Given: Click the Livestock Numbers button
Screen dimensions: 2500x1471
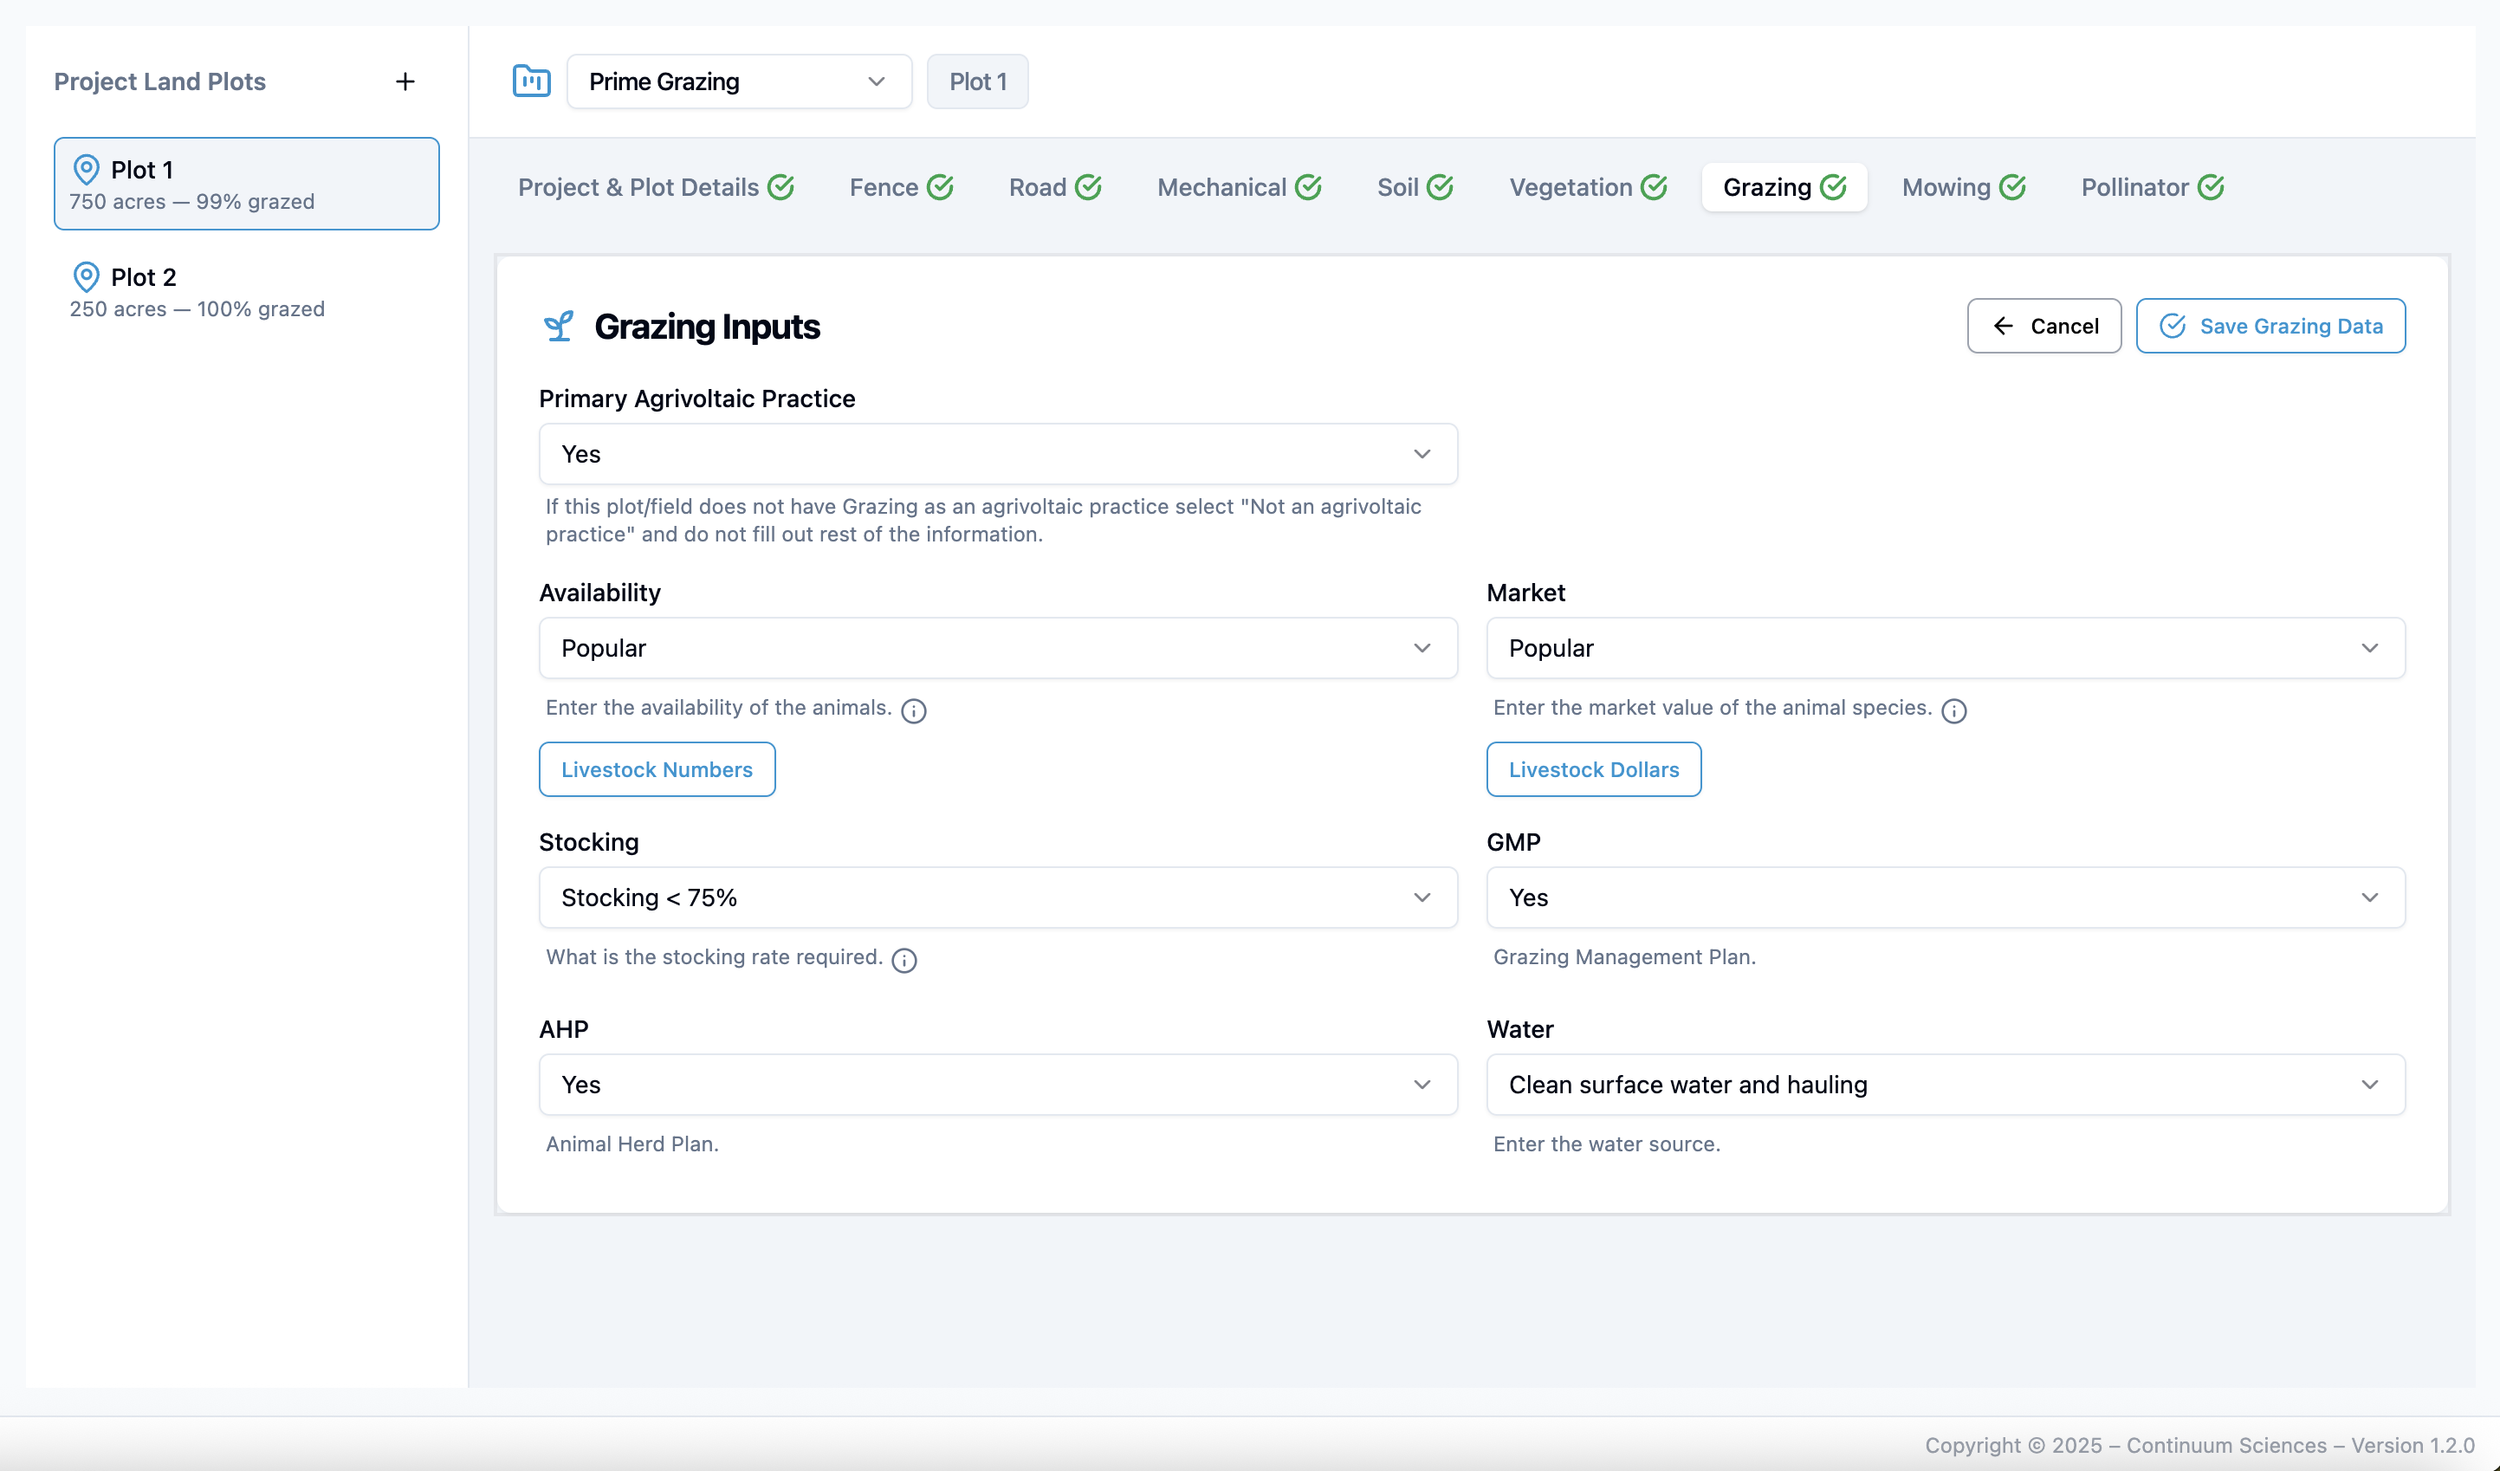Looking at the screenshot, I should click(x=656, y=769).
